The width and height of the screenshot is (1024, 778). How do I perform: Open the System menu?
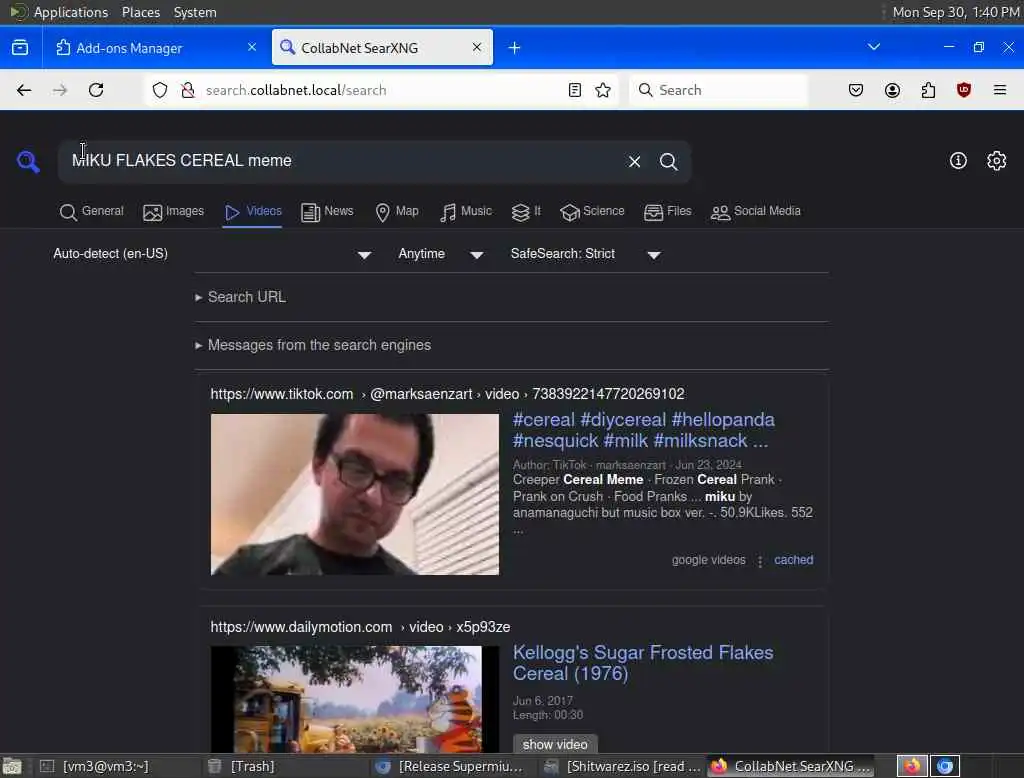195,12
